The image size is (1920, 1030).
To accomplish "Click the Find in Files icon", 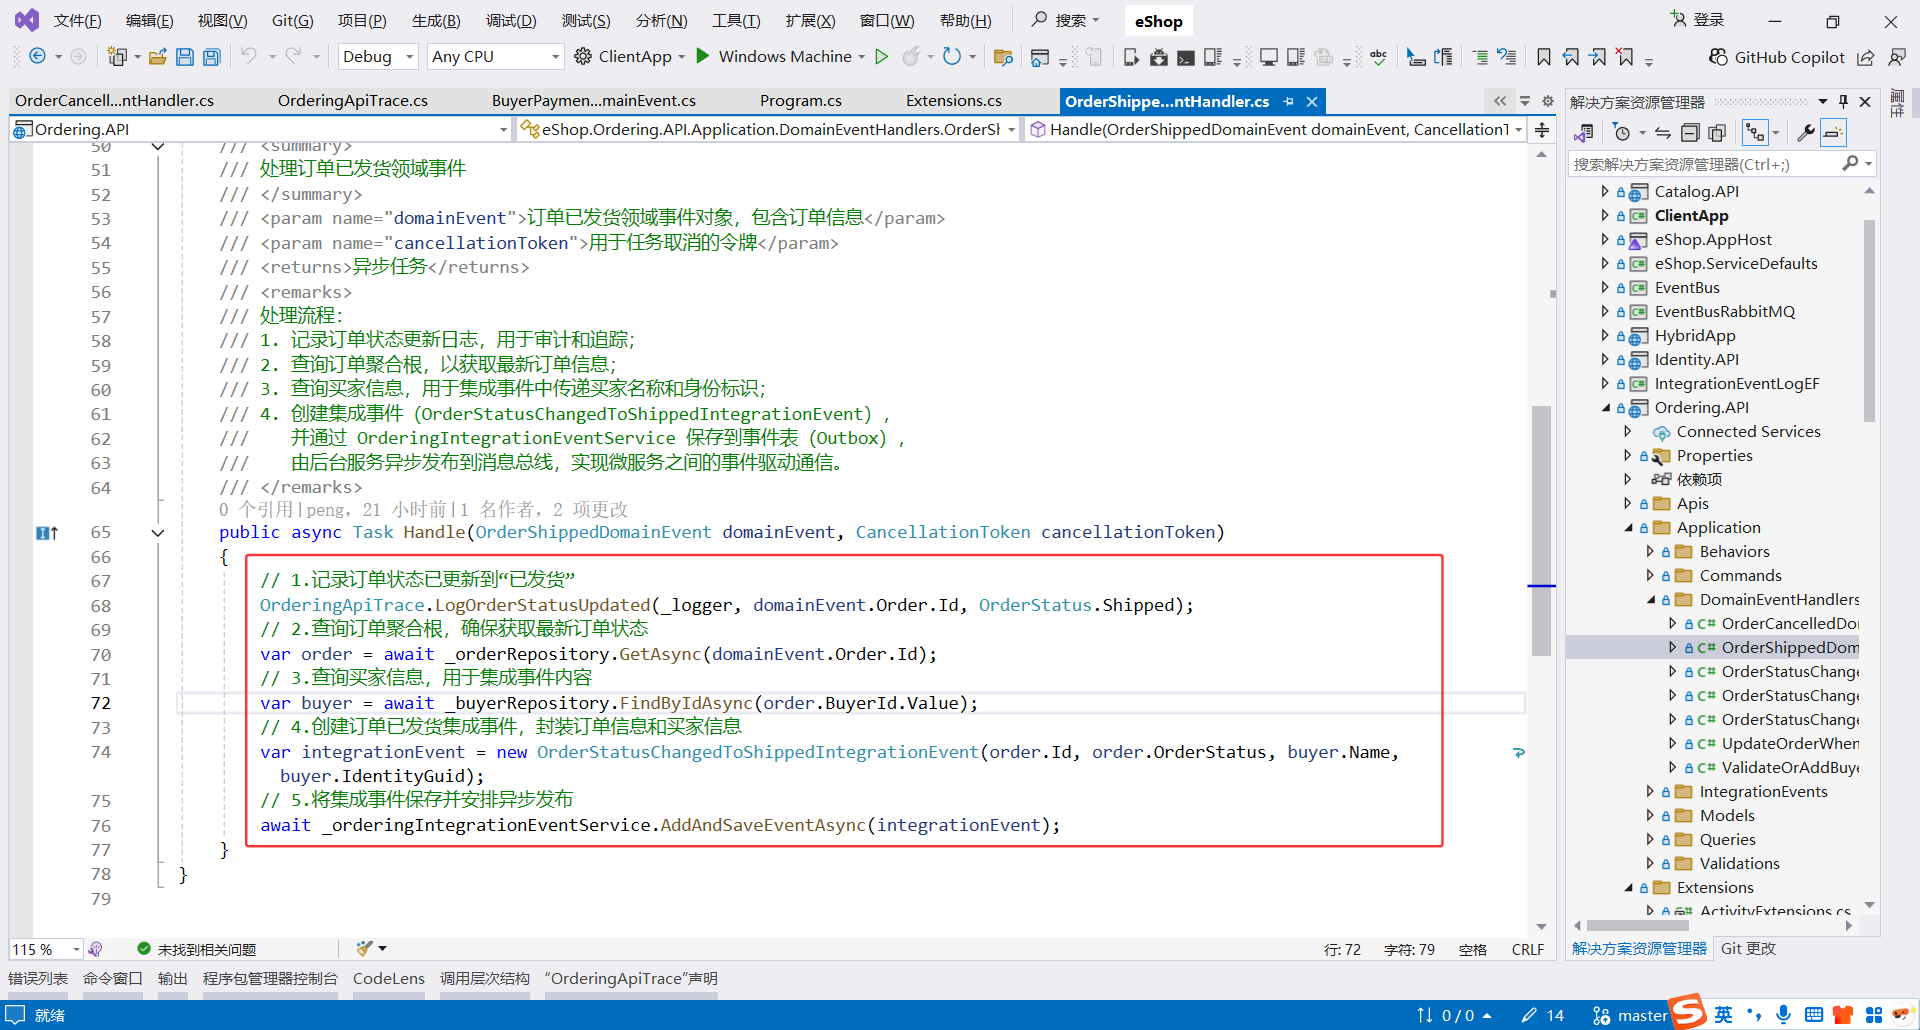I will [x=1003, y=57].
